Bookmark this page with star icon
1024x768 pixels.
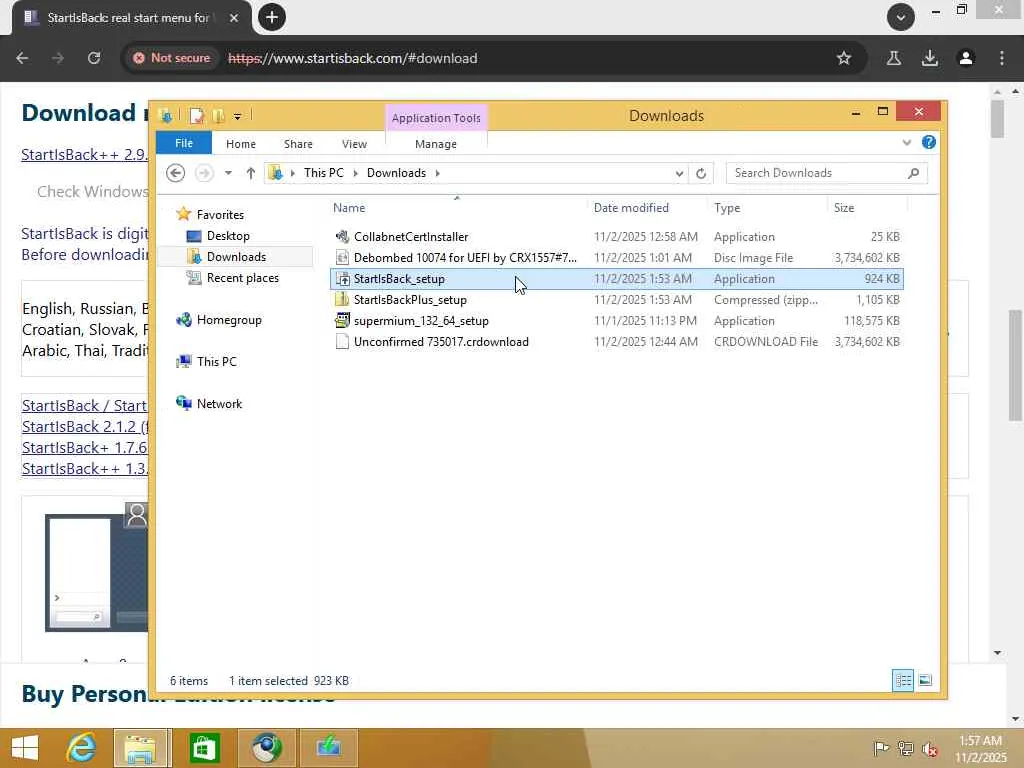[844, 58]
